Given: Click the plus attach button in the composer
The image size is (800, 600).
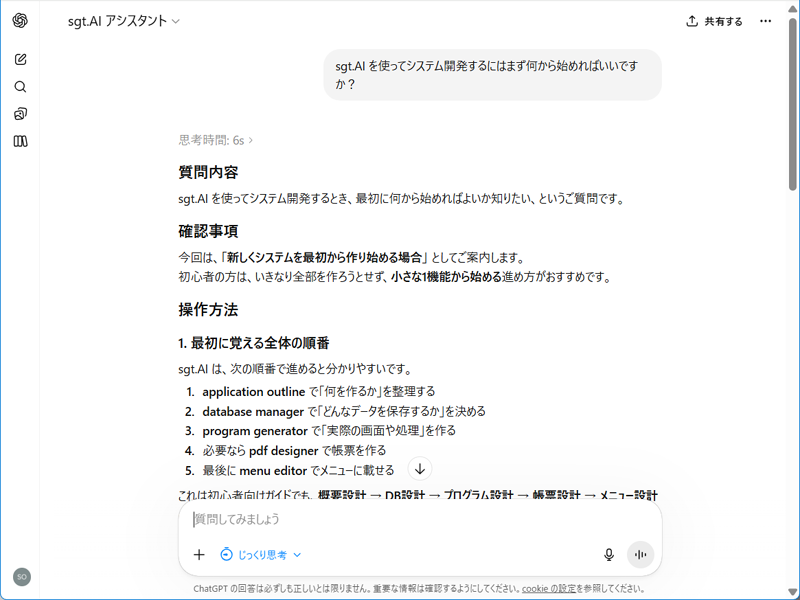Looking at the screenshot, I should coord(199,555).
